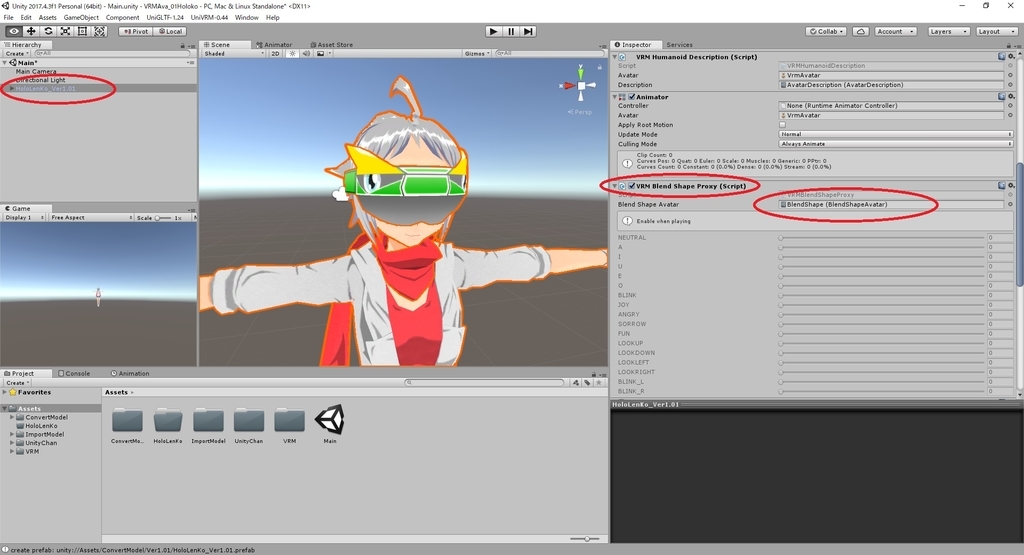Toggle 2D scene view mode
Image resolution: width=1024 pixels, height=555 pixels.
pos(276,54)
